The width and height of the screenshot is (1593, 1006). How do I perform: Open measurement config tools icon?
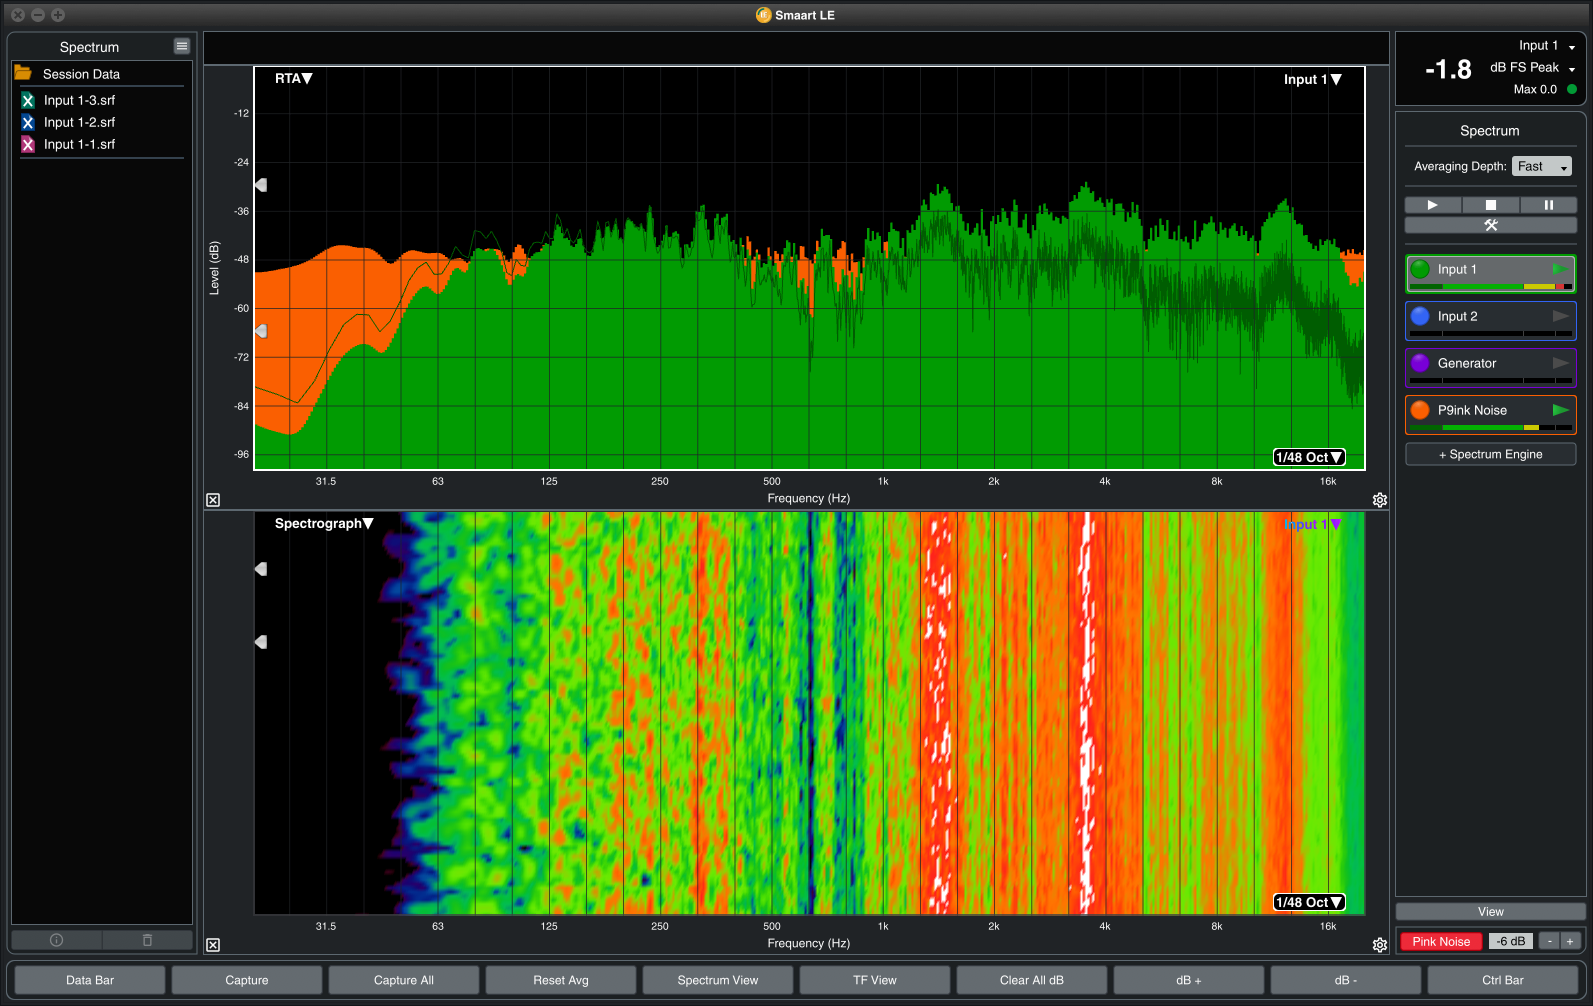point(1490,225)
